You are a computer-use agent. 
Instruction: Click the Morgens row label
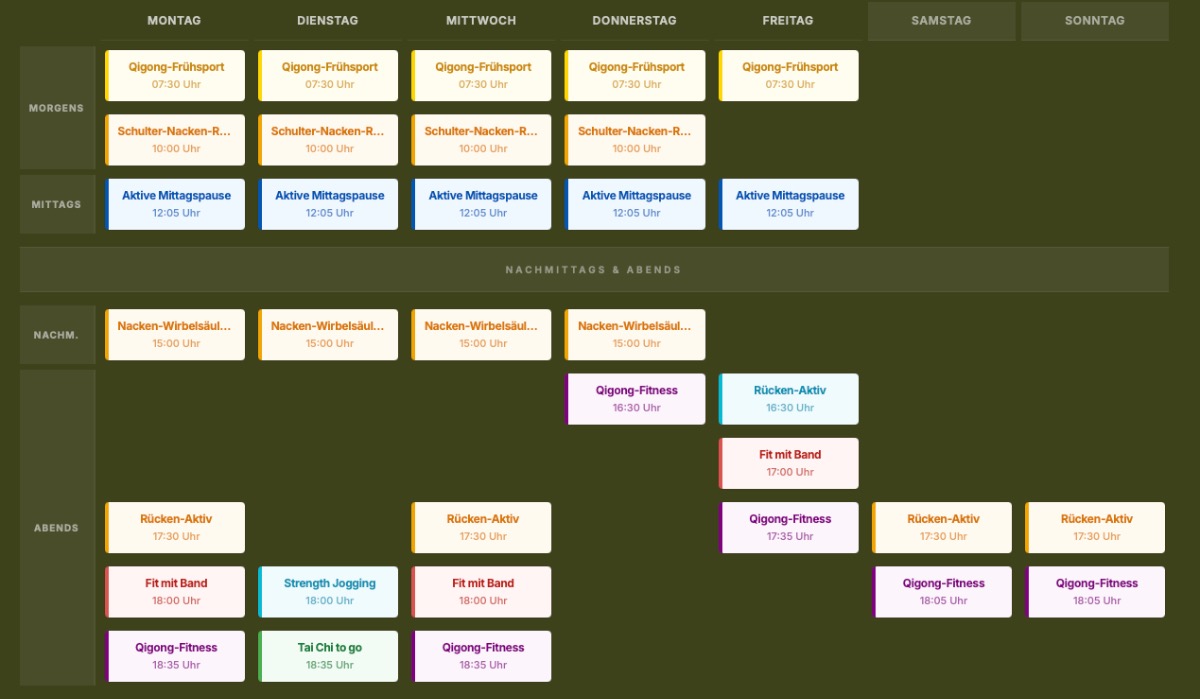point(57,108)
